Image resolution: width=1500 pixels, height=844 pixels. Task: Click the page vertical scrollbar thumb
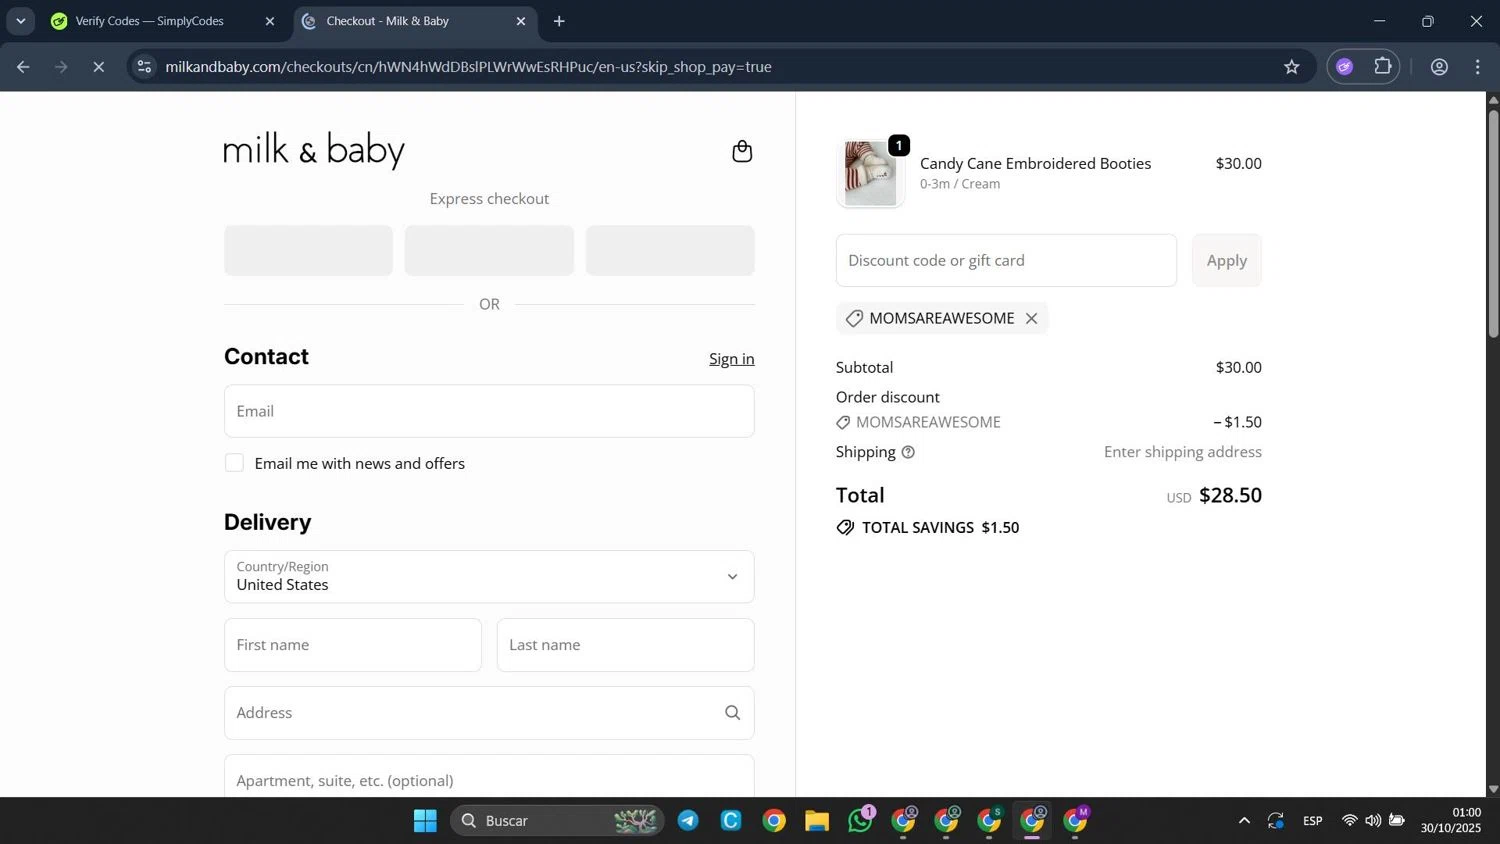click(x=1493, y=223)
